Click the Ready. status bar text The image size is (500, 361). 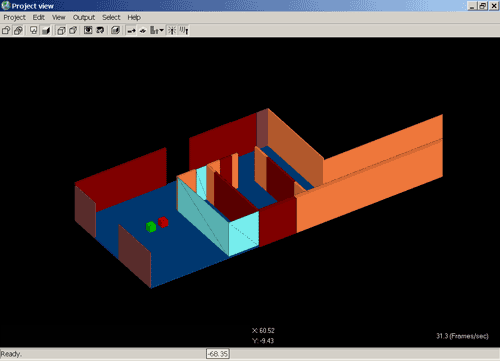tap(11, 354)
